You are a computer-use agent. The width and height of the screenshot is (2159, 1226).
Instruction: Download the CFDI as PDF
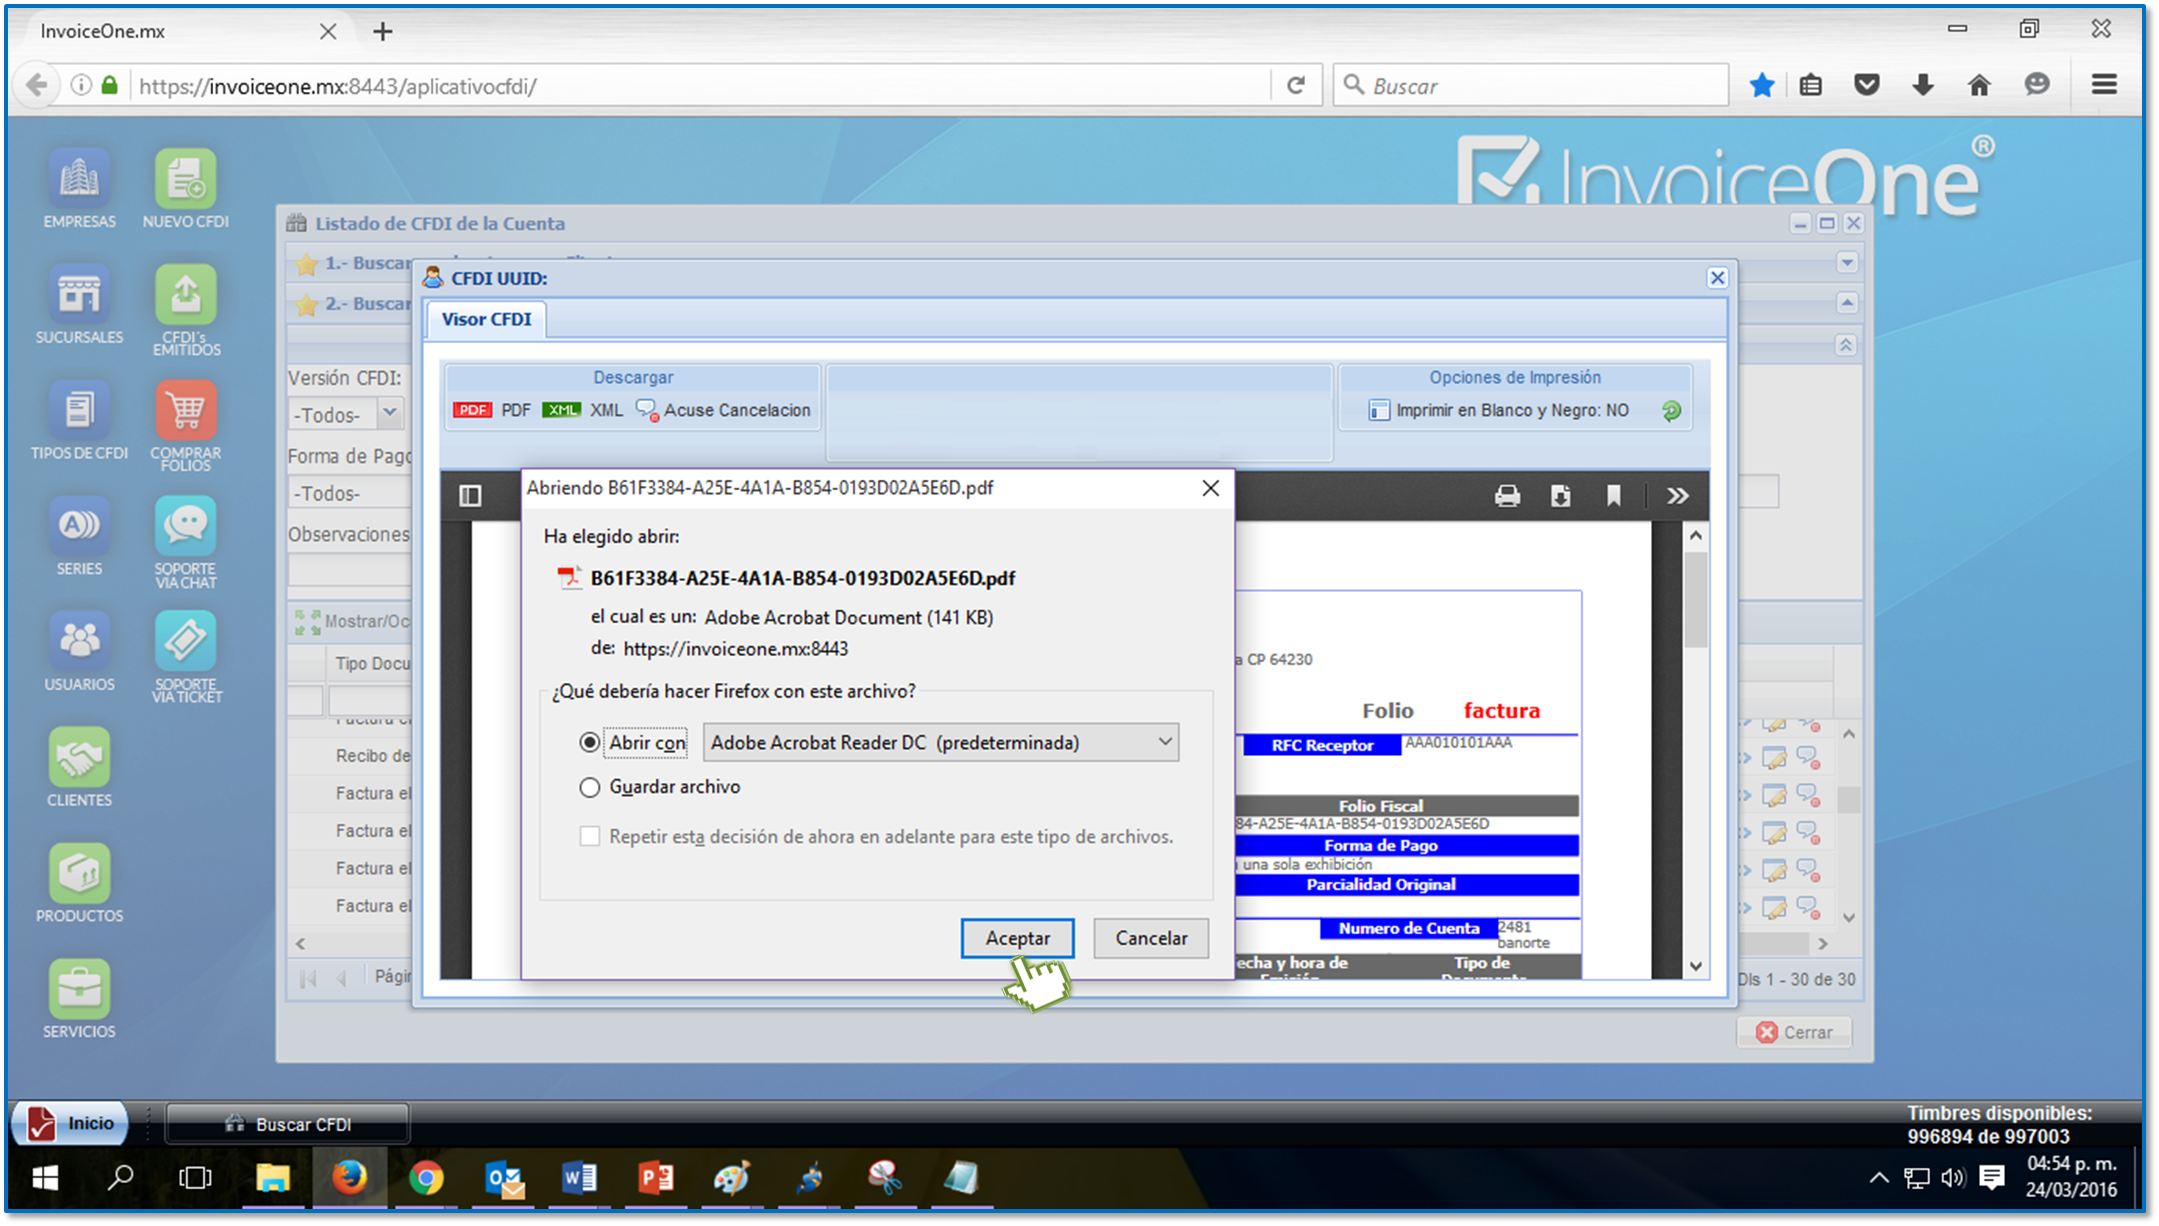[492, 410]
